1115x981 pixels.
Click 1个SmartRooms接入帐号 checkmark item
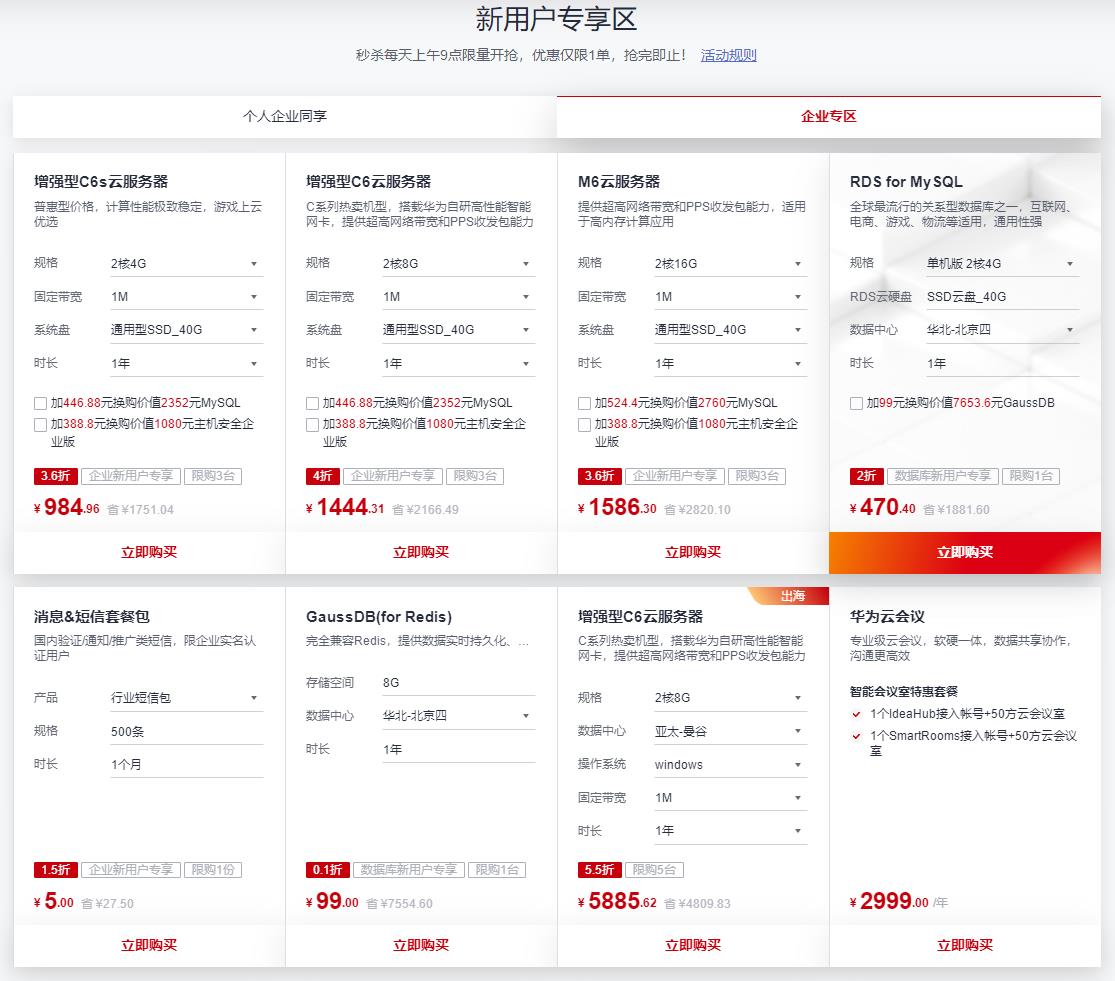964,743
